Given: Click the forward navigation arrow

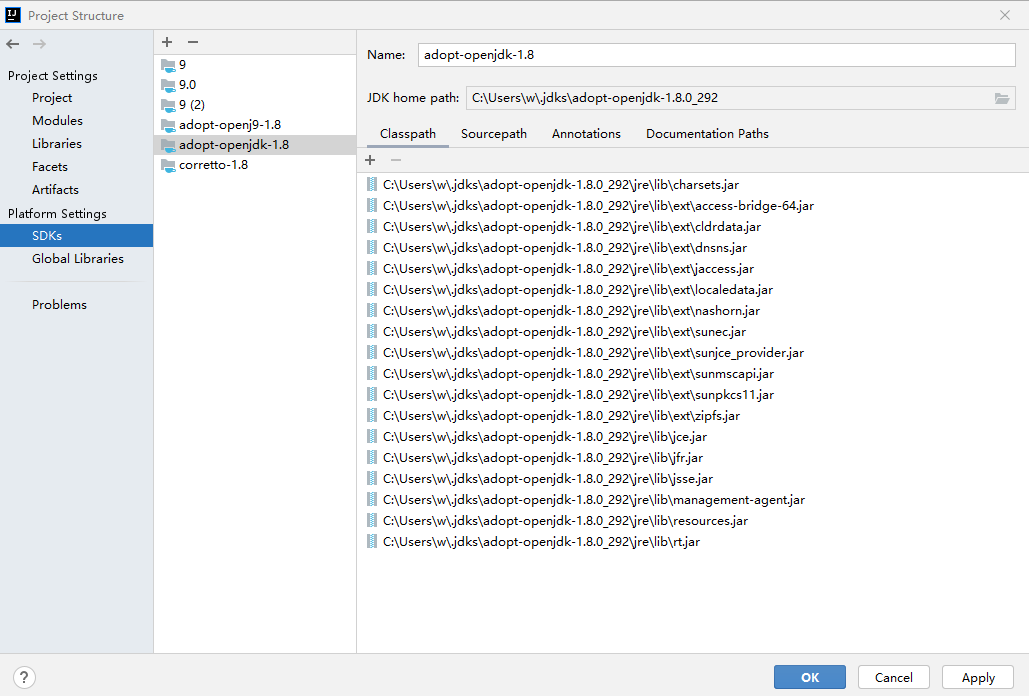Looking at the screenshot, I should pyautogui.click(x=39, y=44).
